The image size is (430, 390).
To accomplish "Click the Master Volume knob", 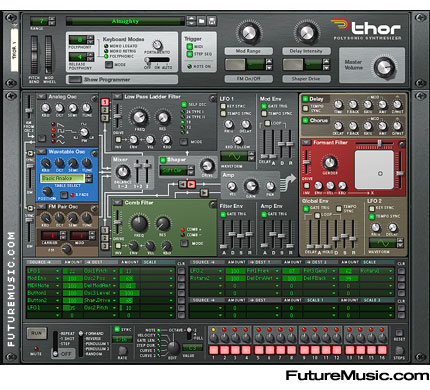I will pos(384,67).
